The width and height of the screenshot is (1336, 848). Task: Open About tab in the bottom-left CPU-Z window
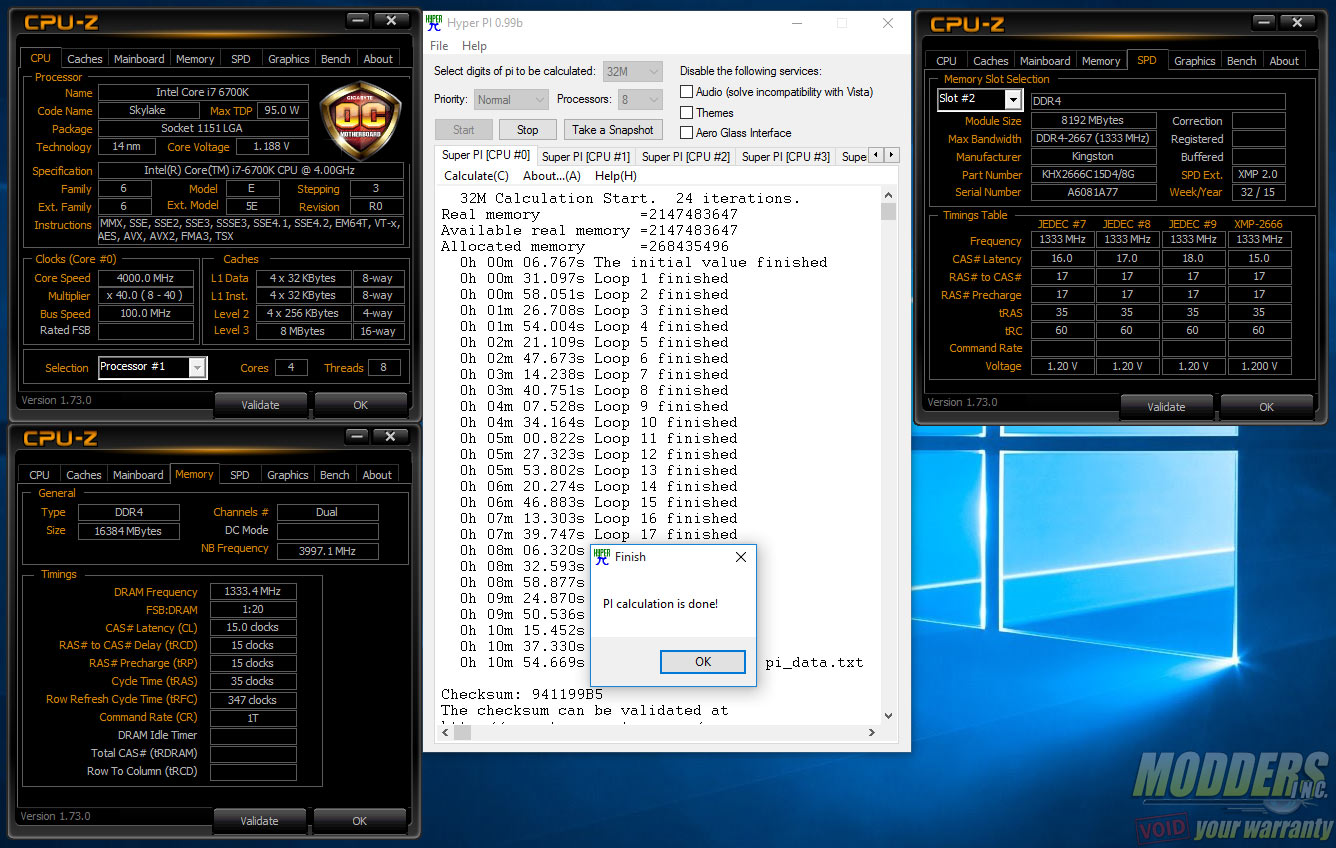tap(377, 475)
